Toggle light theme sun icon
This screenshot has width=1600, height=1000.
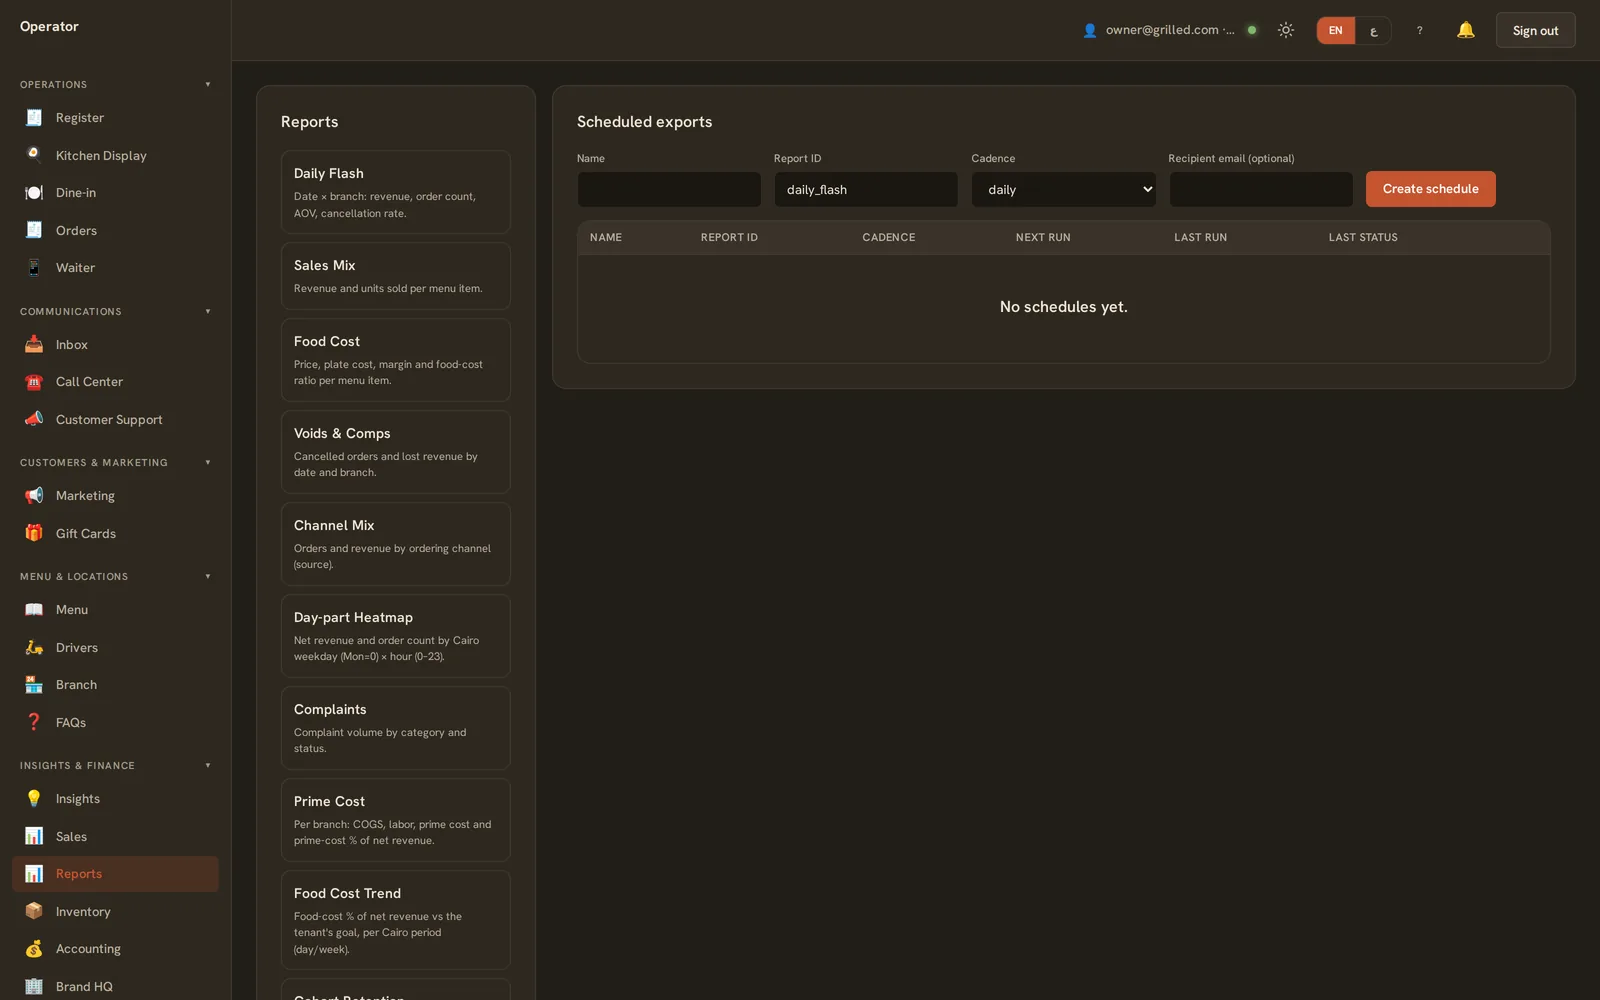click(1286, 30)
